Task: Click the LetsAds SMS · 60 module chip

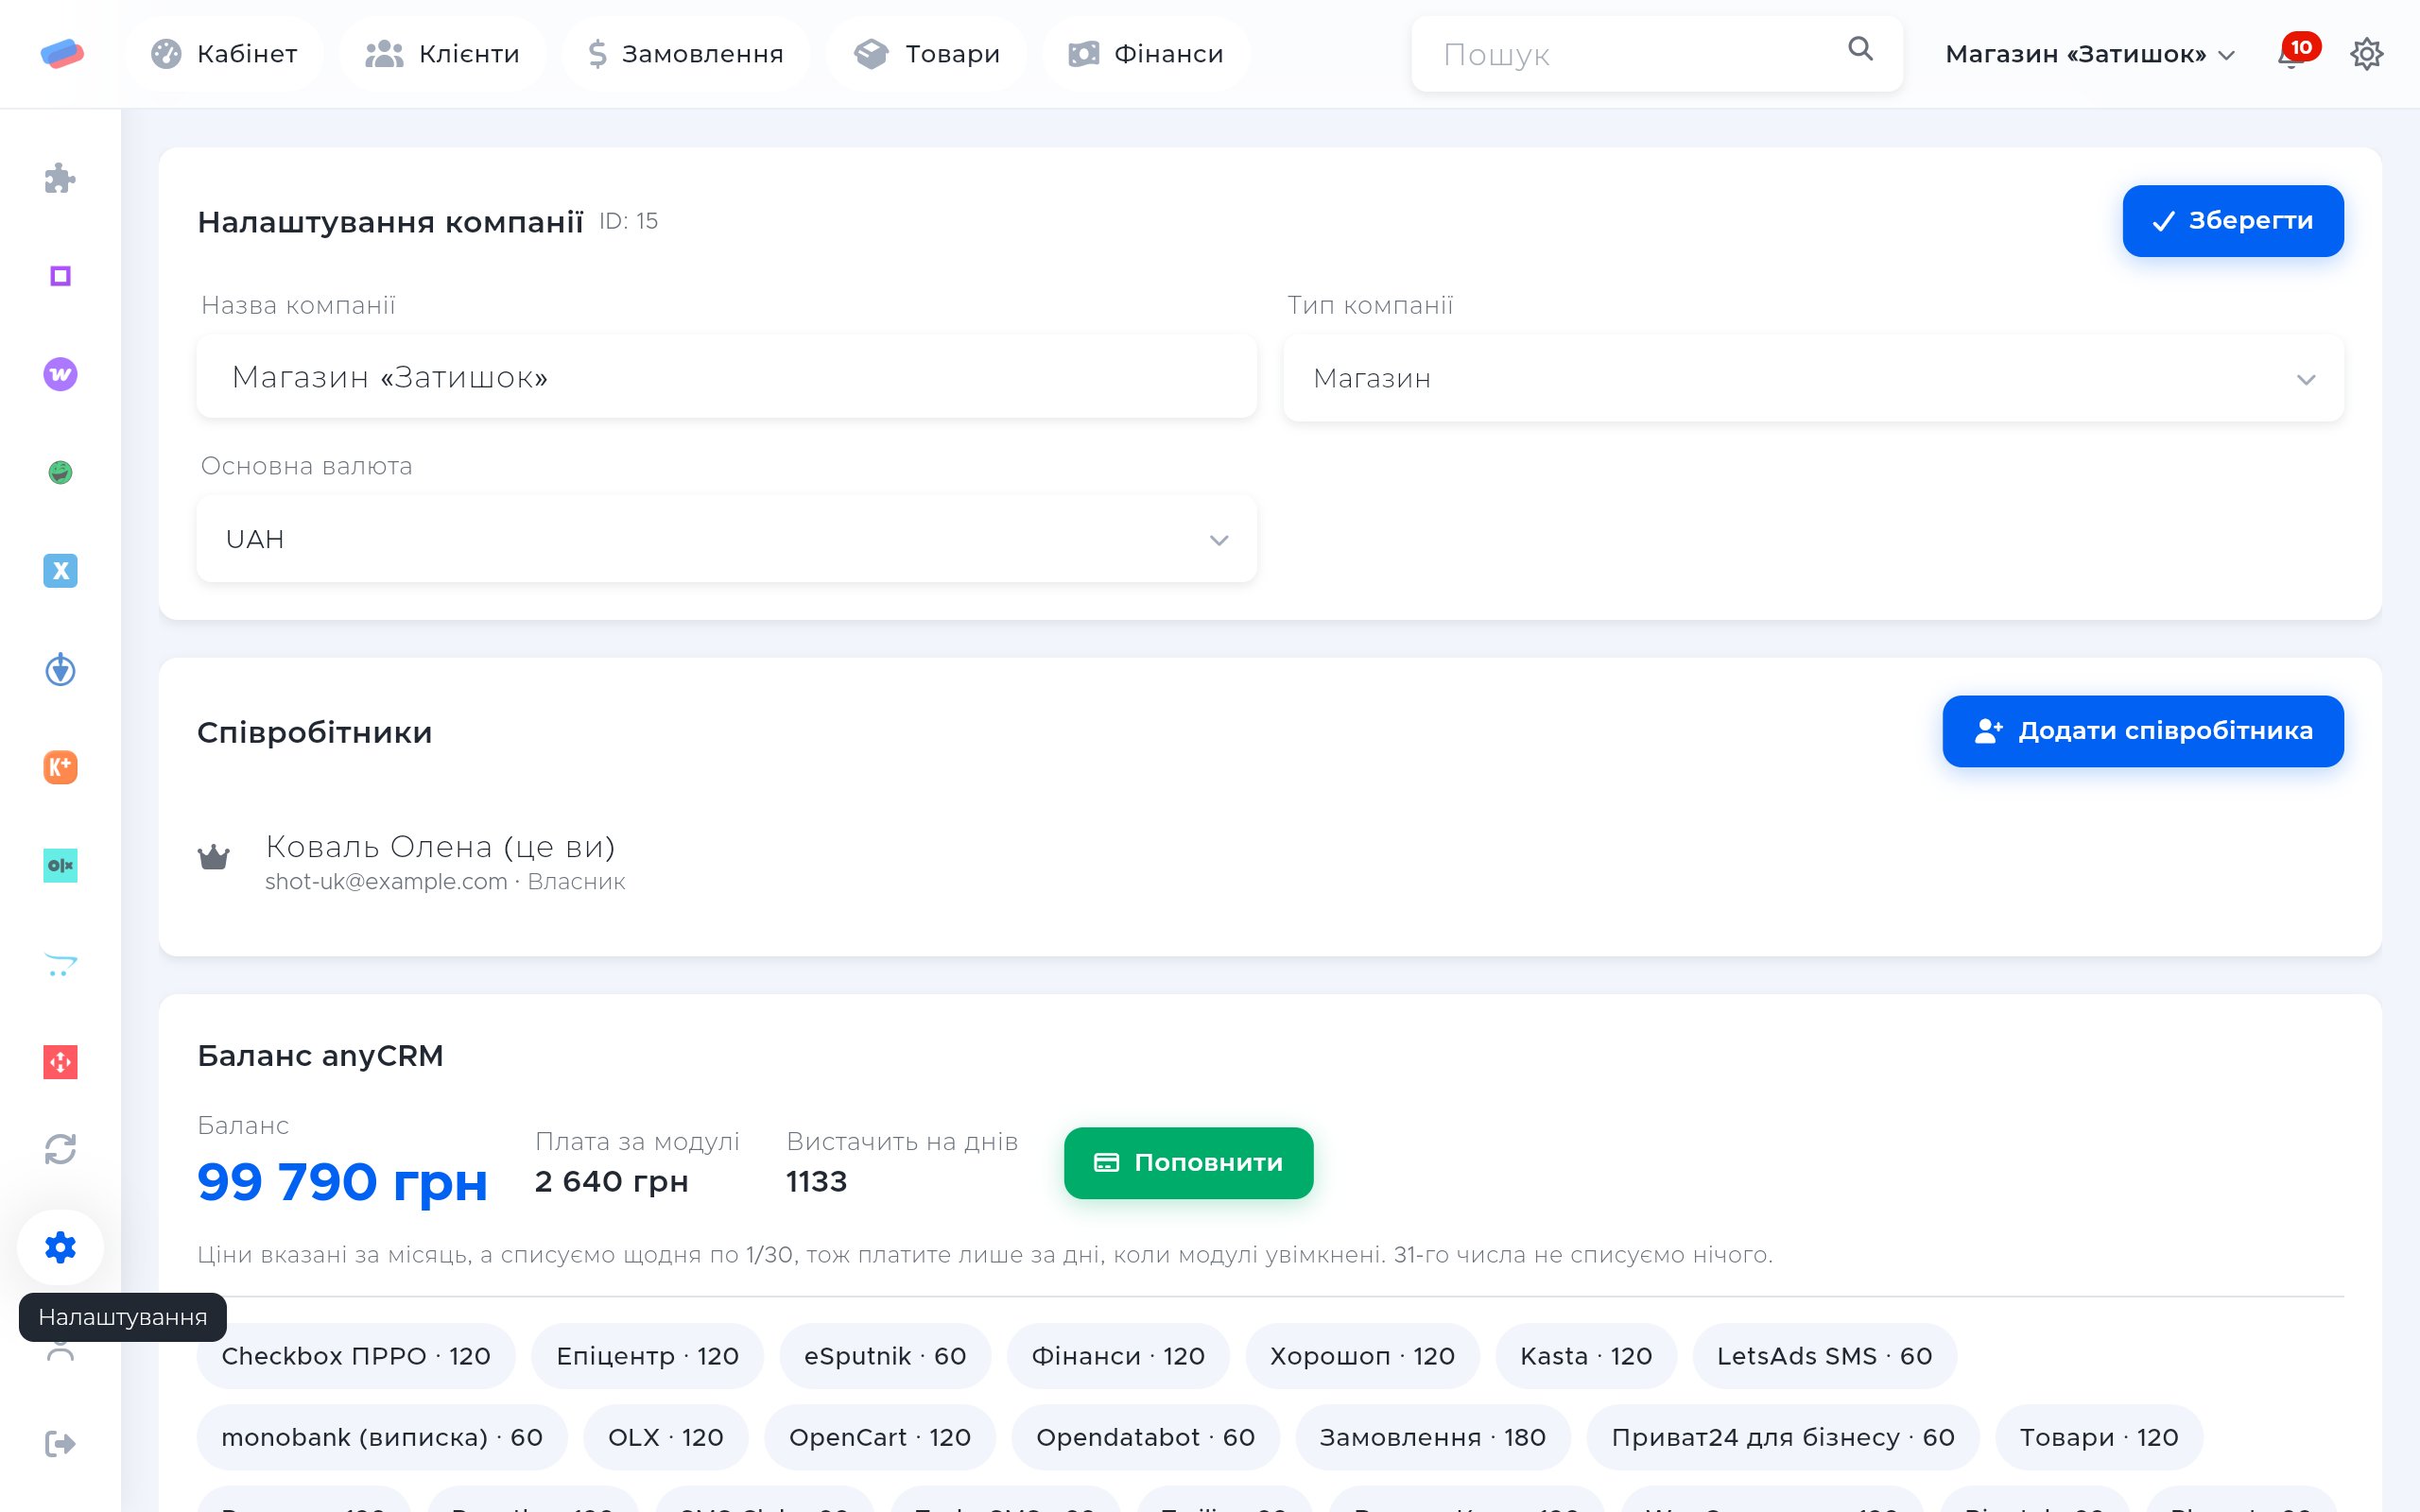Action: point(1824,1356)
